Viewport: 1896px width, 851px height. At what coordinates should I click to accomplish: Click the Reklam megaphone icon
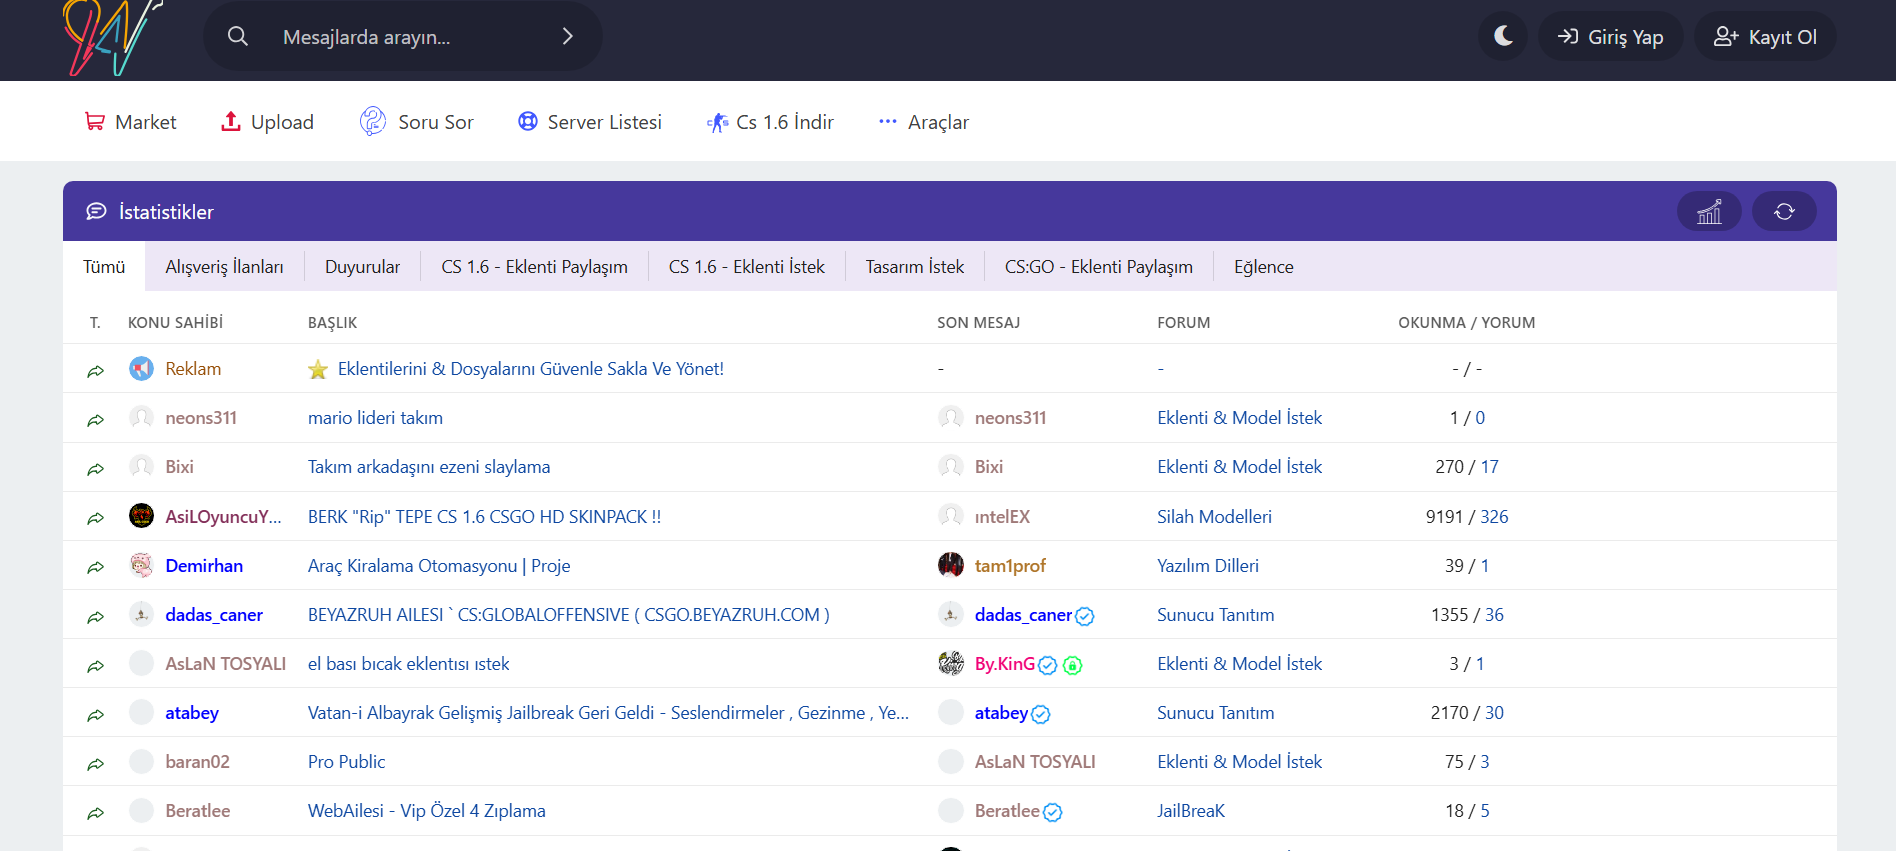[x=142, y=368]
